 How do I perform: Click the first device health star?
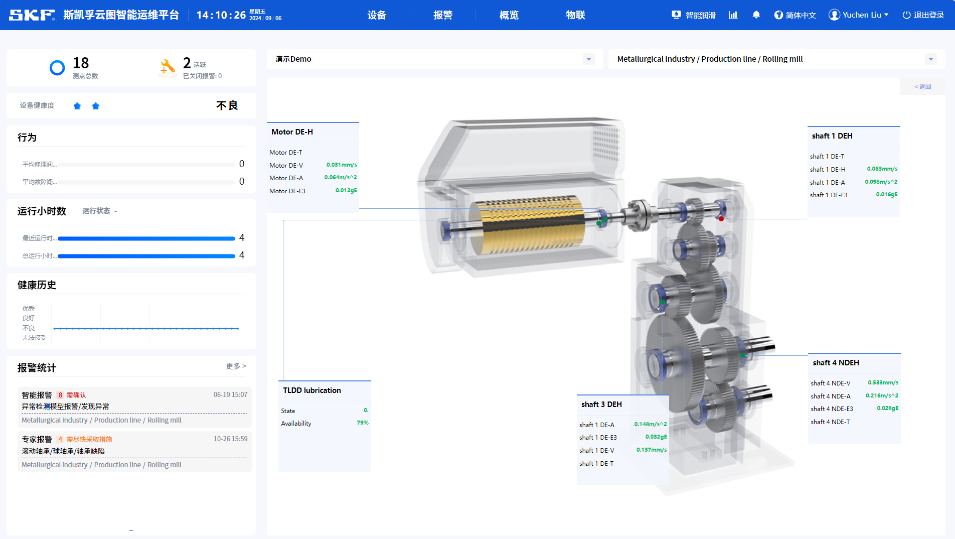[x=77, y=105]
